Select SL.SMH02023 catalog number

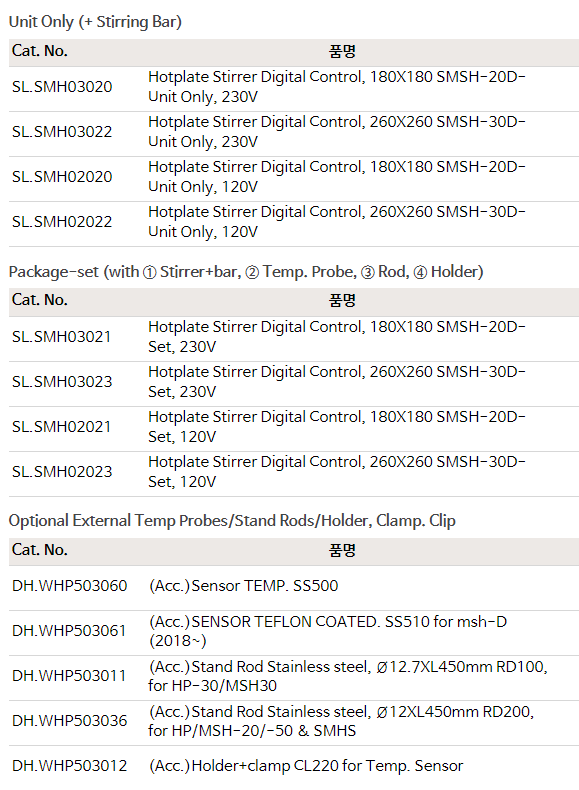pyautogui.click(x=62, y=472)
